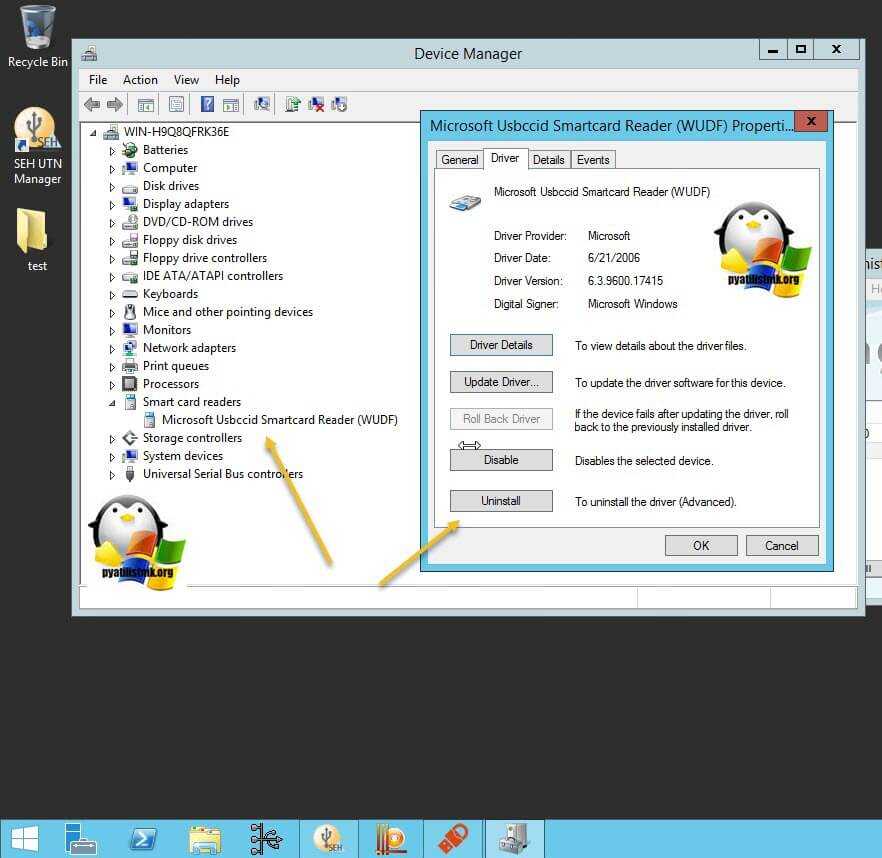Click the blue Help toolbar icon
This screenshot has width=882, height=858.
click(x=207, y=104)
